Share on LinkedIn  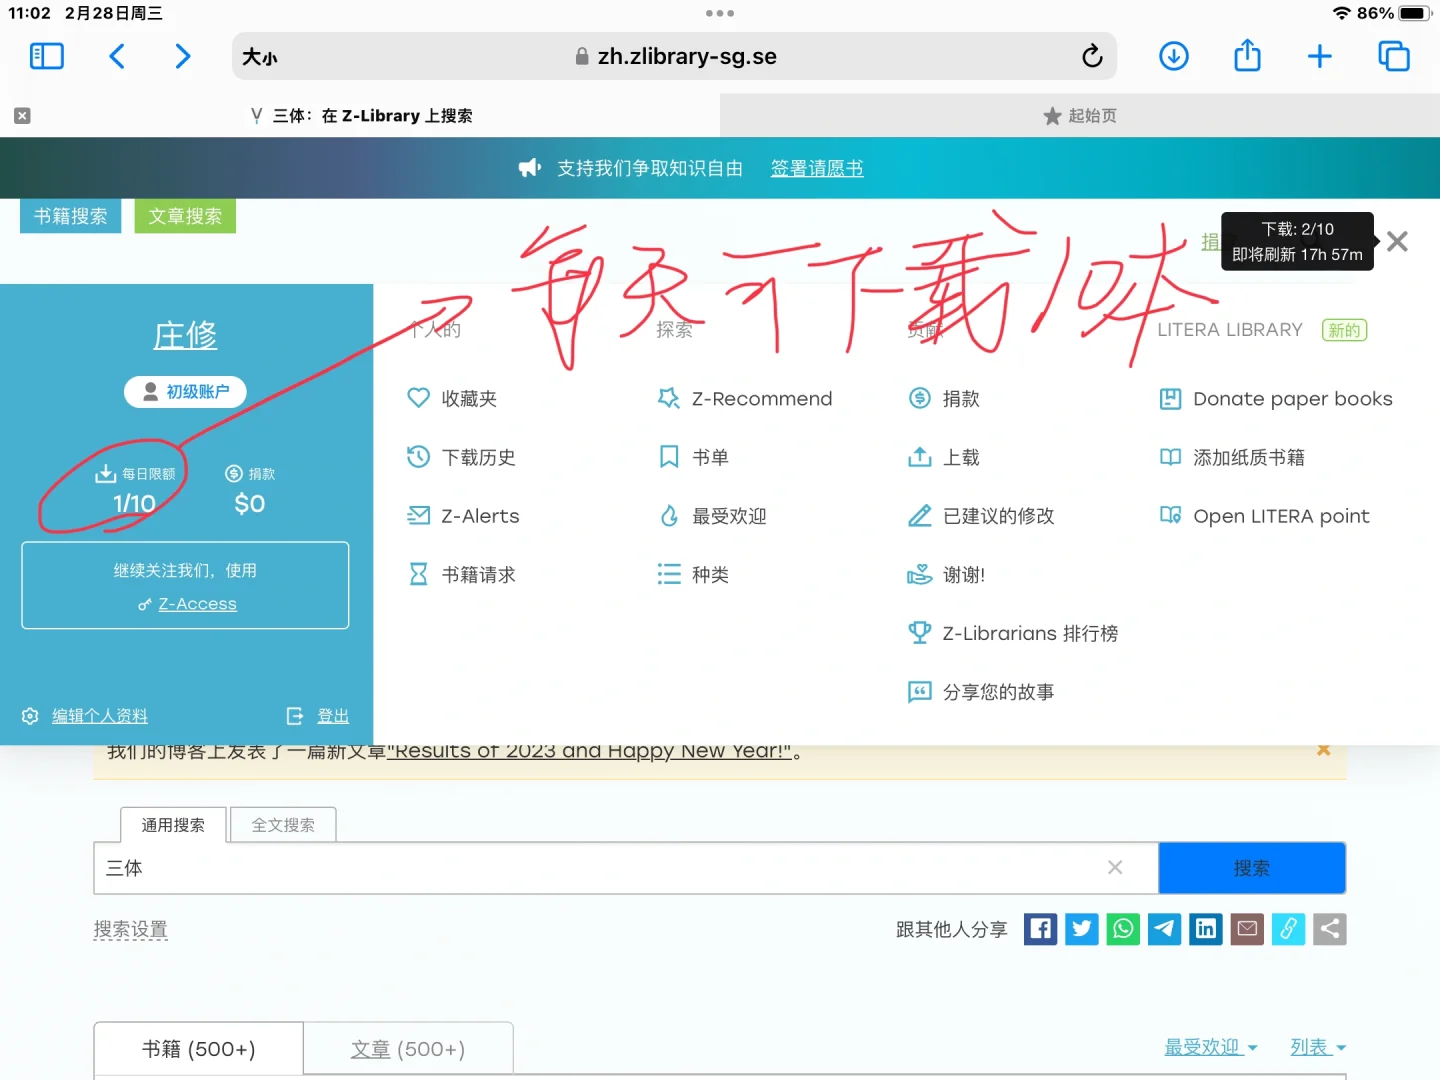pos(1206,929)
